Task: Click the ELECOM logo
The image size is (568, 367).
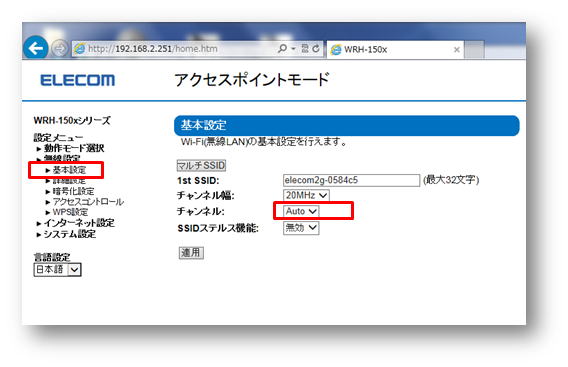Action: (x=78, y=80)
